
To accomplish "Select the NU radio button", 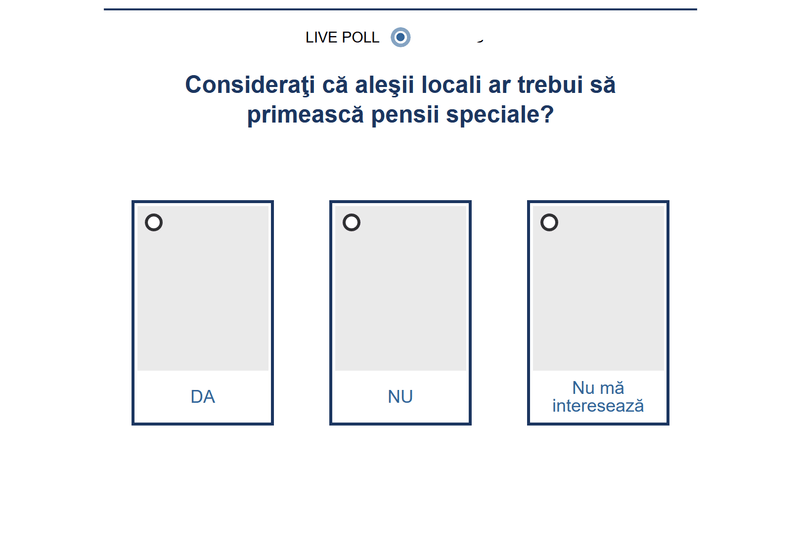I will (352, 222).
